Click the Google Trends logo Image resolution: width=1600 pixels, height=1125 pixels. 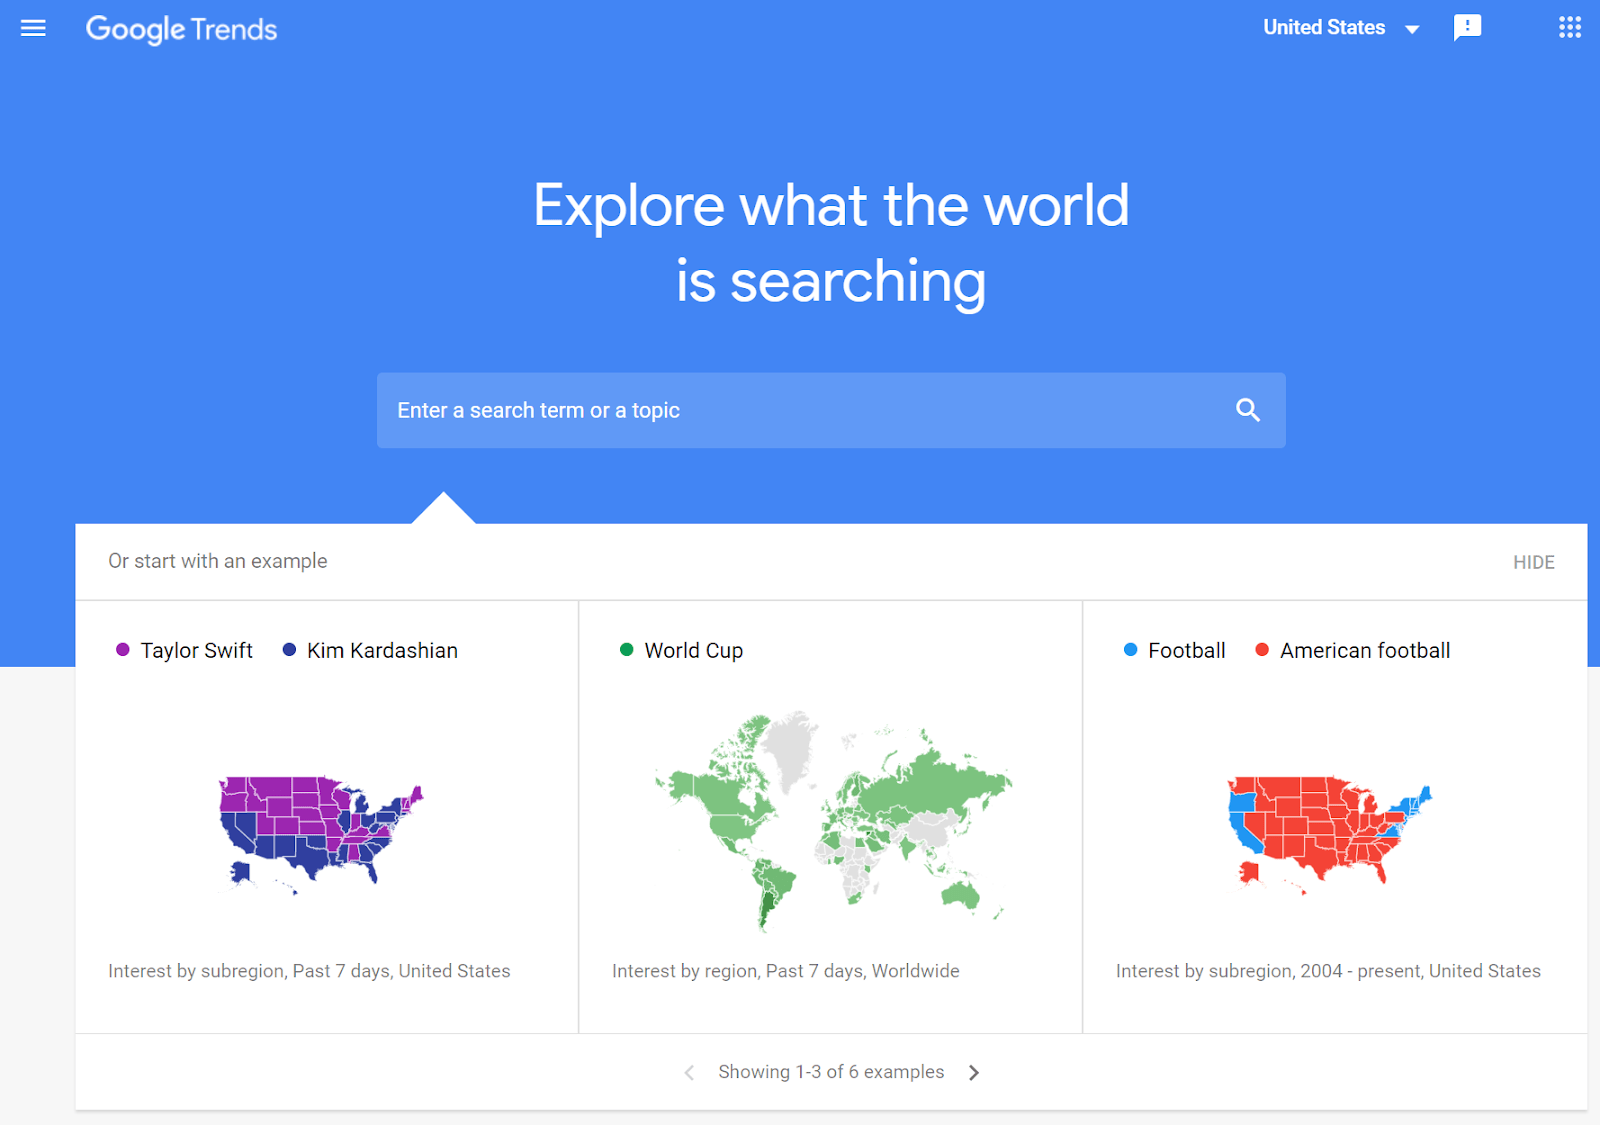(x=181, y=29)
